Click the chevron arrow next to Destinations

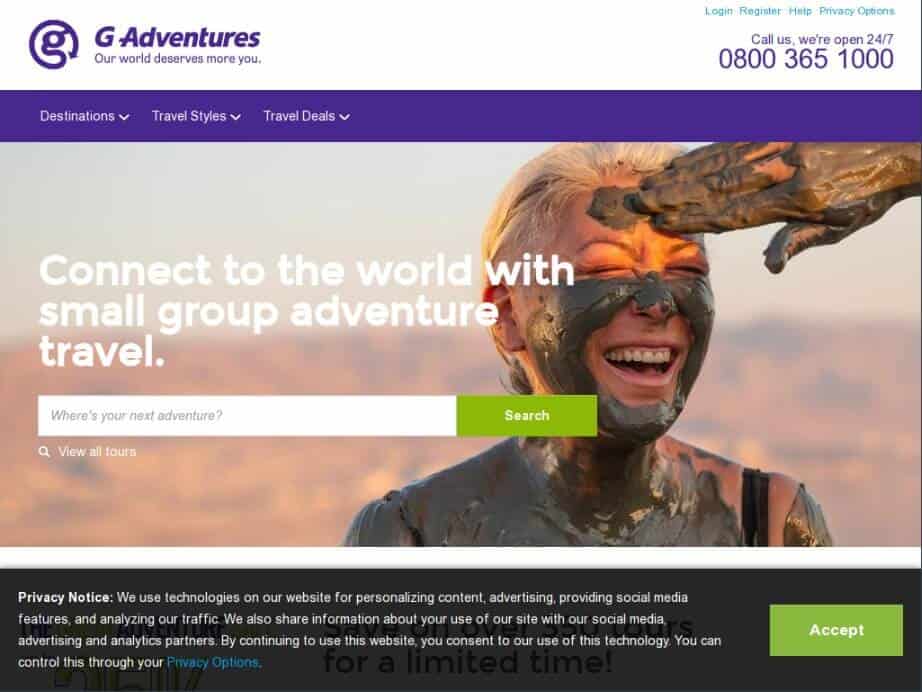click(x=124, y=117)
